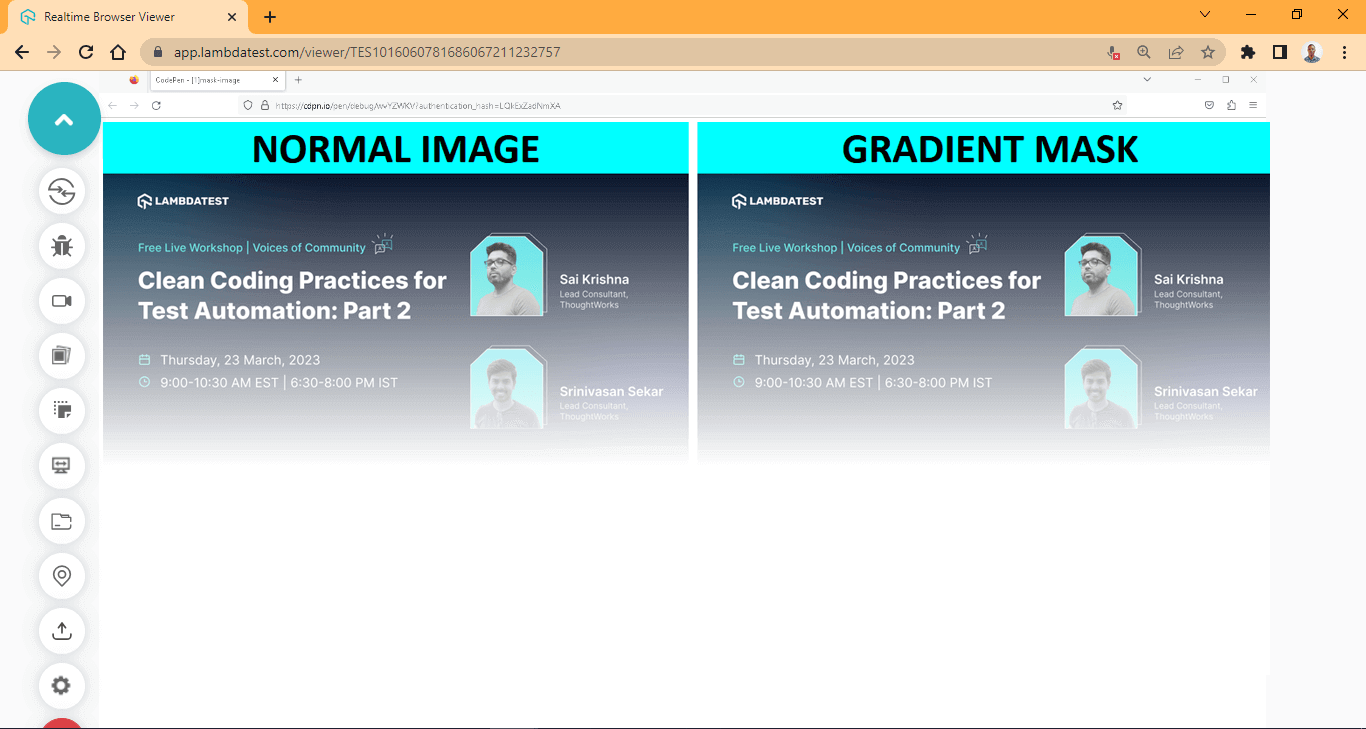Click 'Thursday, 23 March, 2023' in Normal Image banner
This screenshot has width=1366, height=729.
[x=240, y=360]
